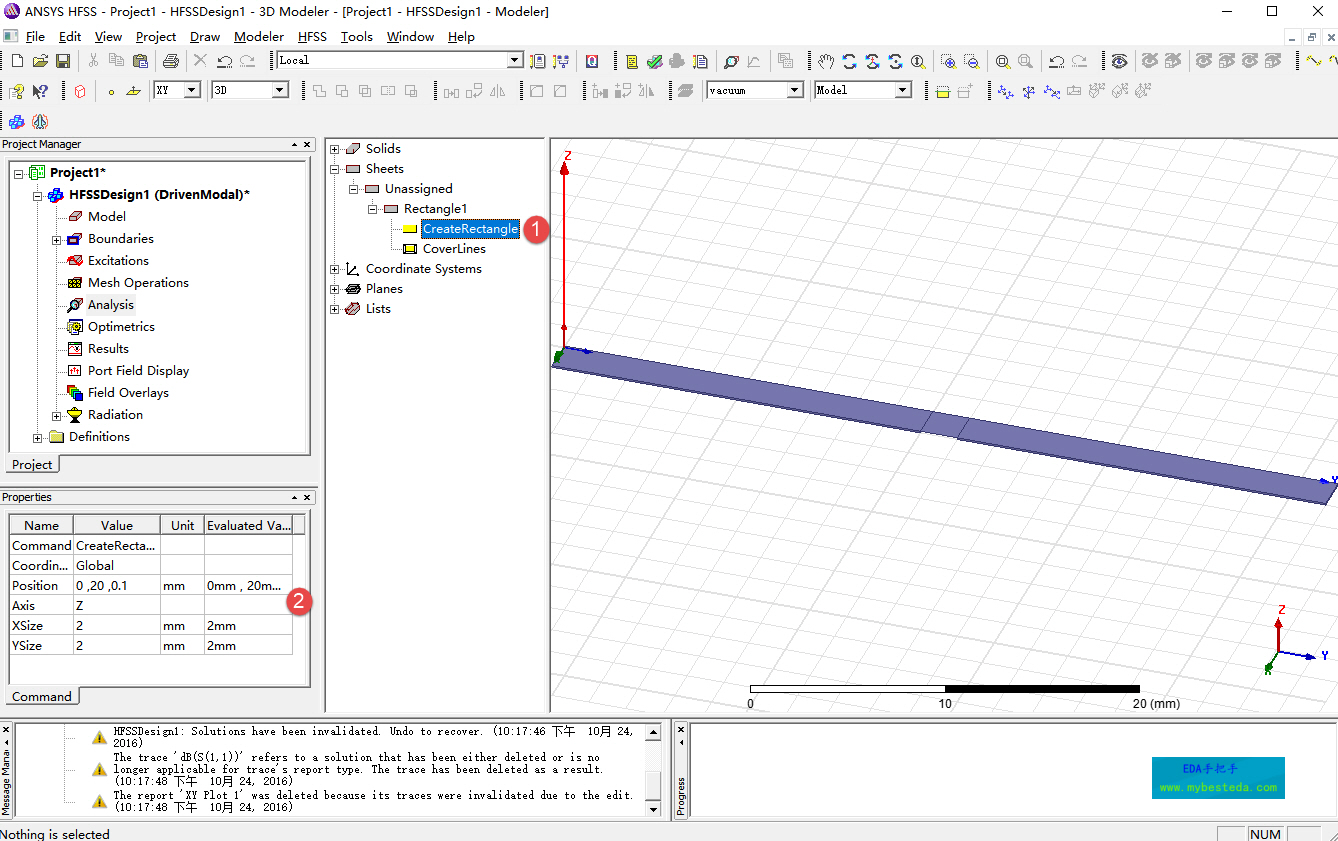Click the Command tab in Properties panel

point(41,696)
